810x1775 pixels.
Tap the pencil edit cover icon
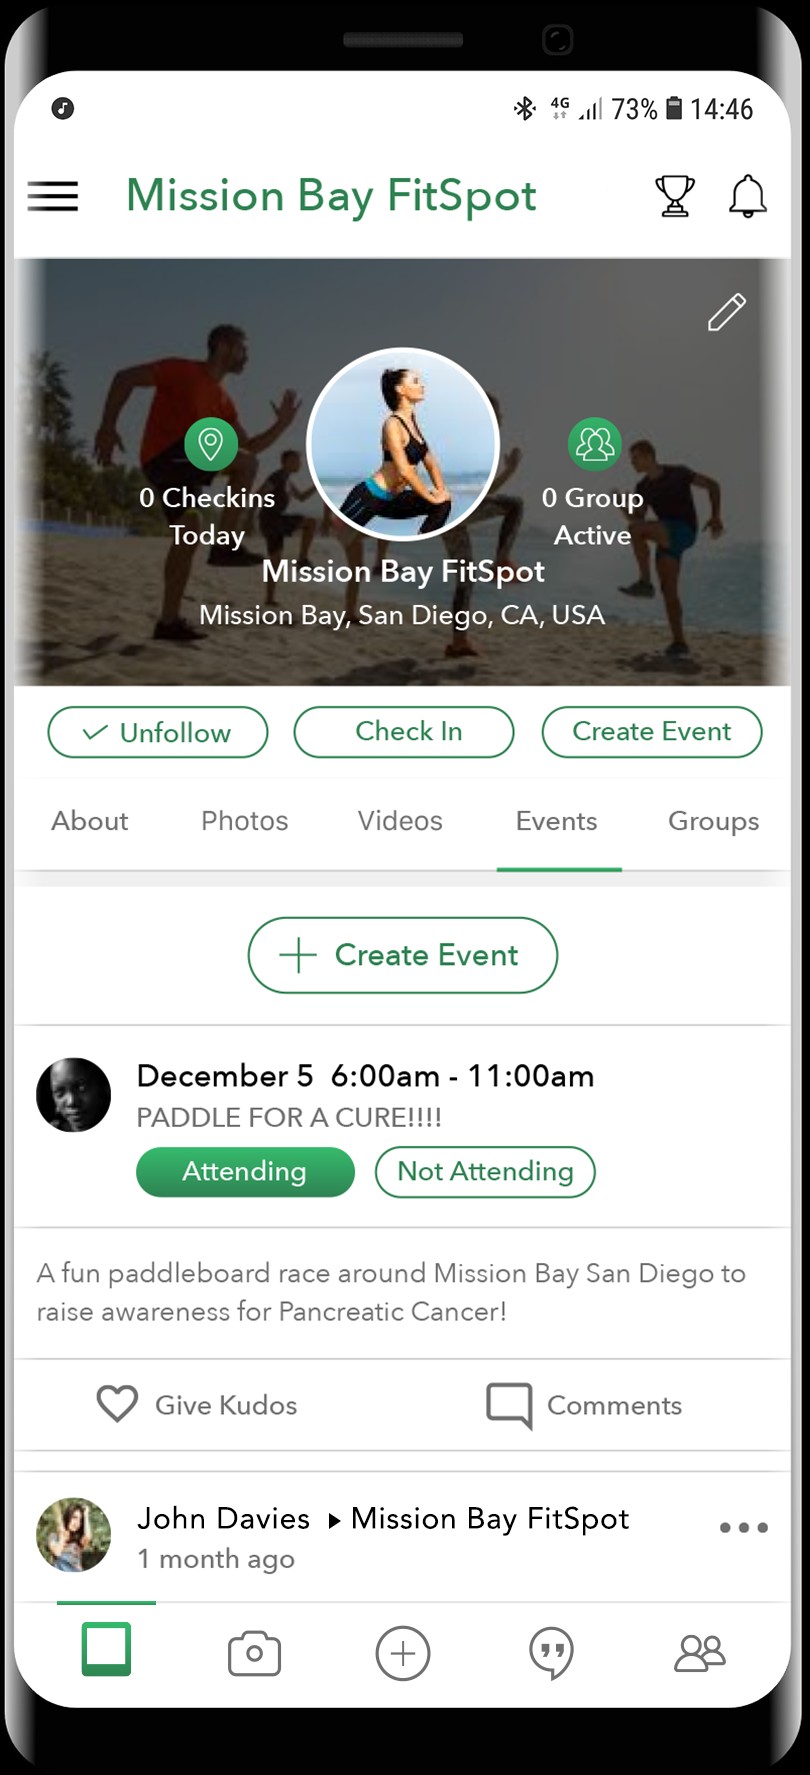727,312
